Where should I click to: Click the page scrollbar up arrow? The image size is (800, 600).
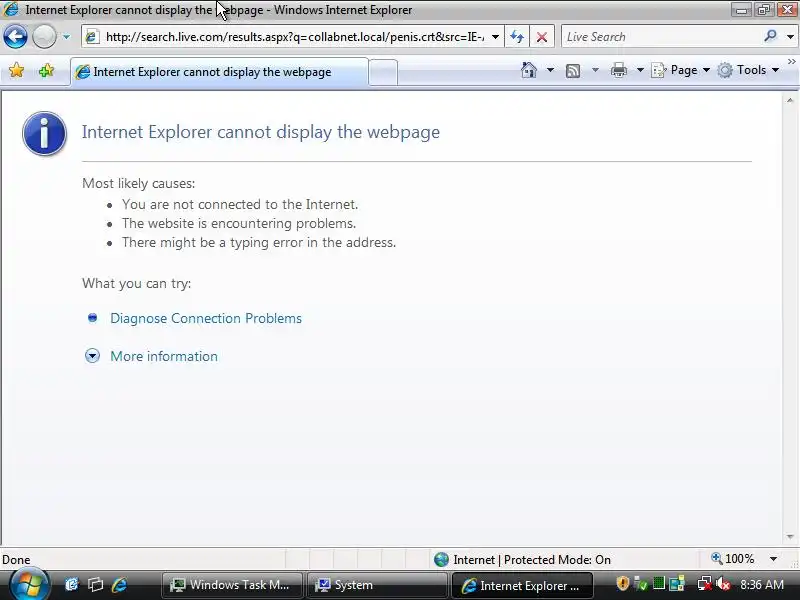coord(790,101)
